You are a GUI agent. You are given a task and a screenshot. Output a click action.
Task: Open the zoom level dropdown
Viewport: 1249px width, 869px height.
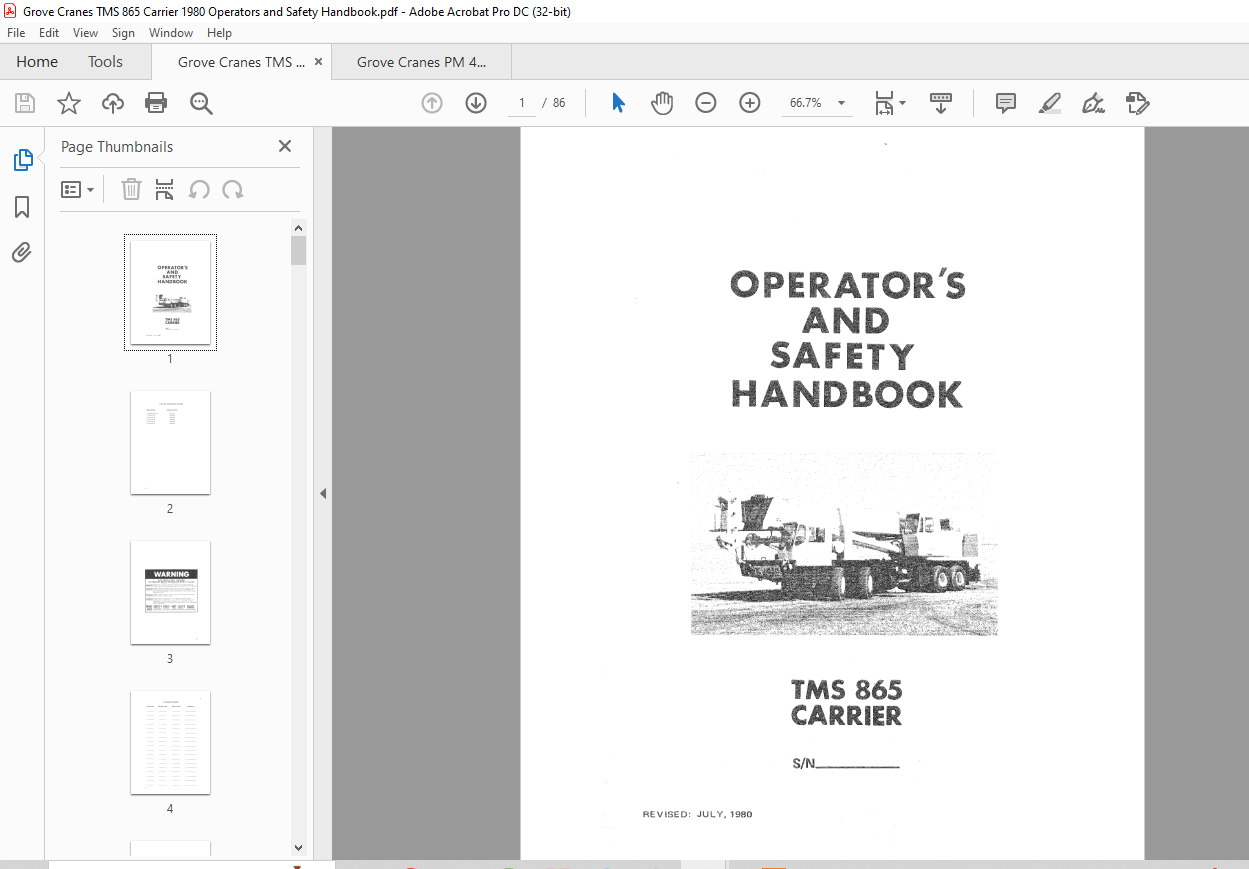click(841, 103)
